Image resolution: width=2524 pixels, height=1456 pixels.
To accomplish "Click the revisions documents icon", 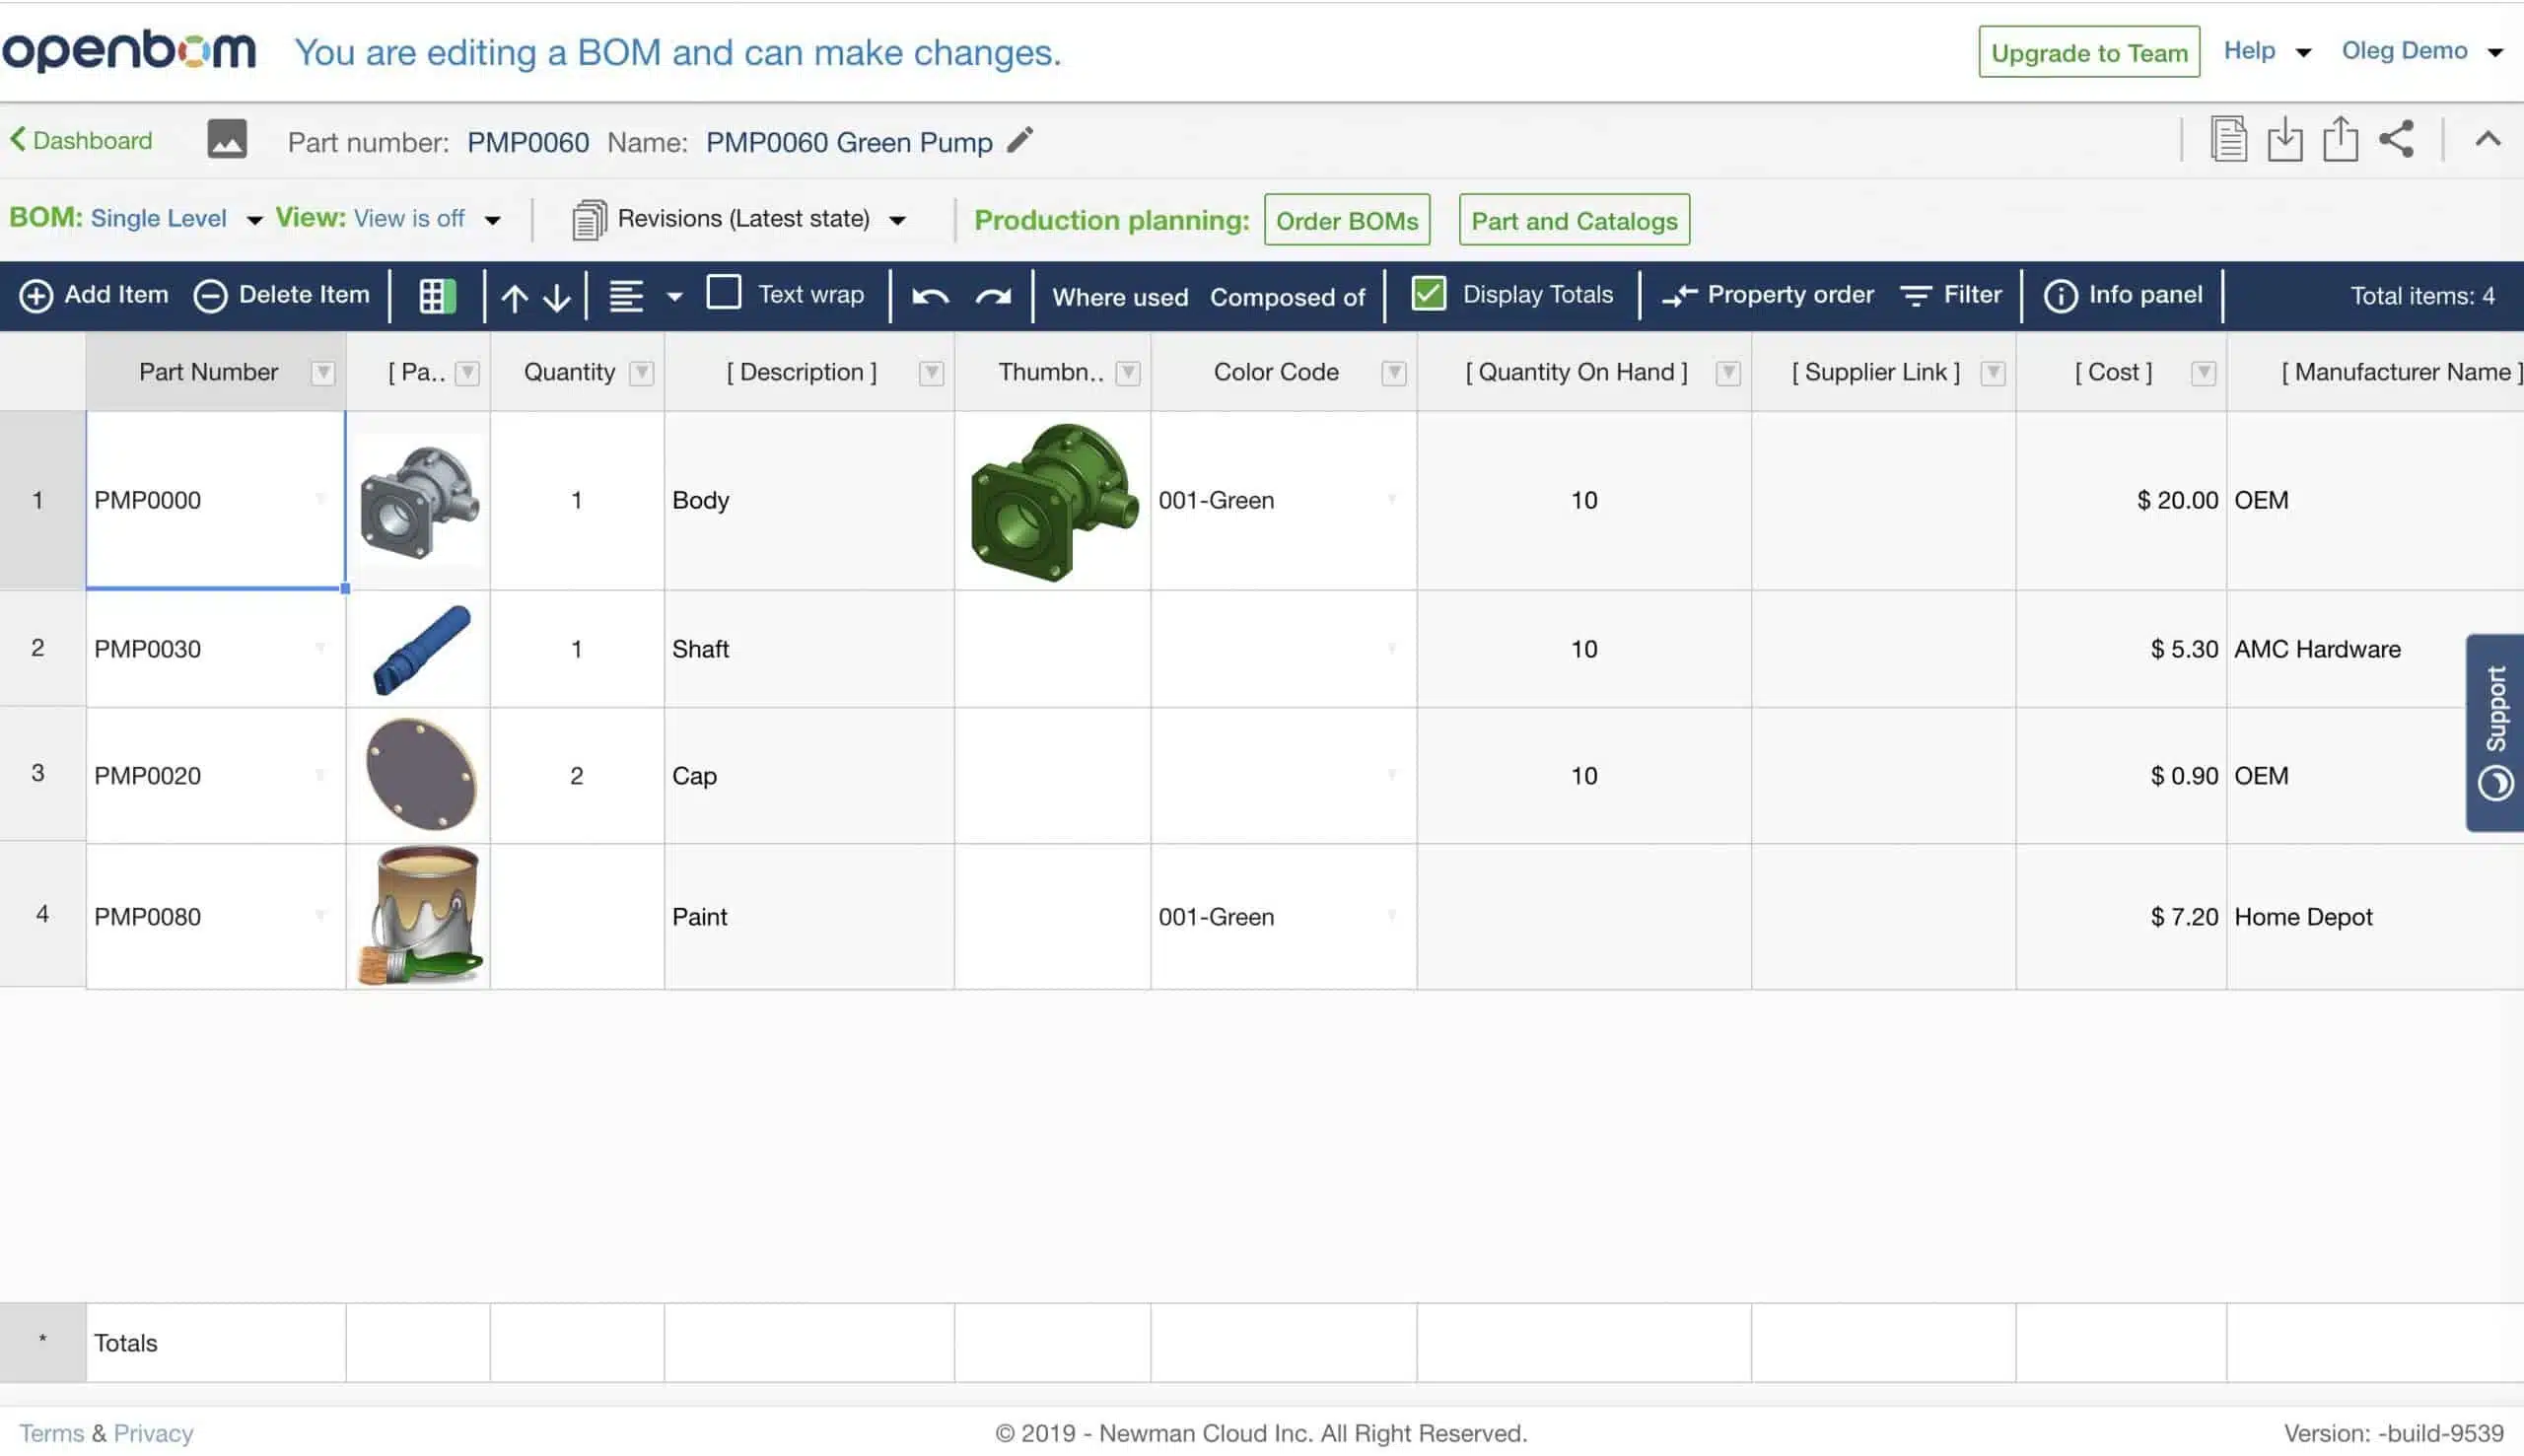I will [x=589, y=220].
